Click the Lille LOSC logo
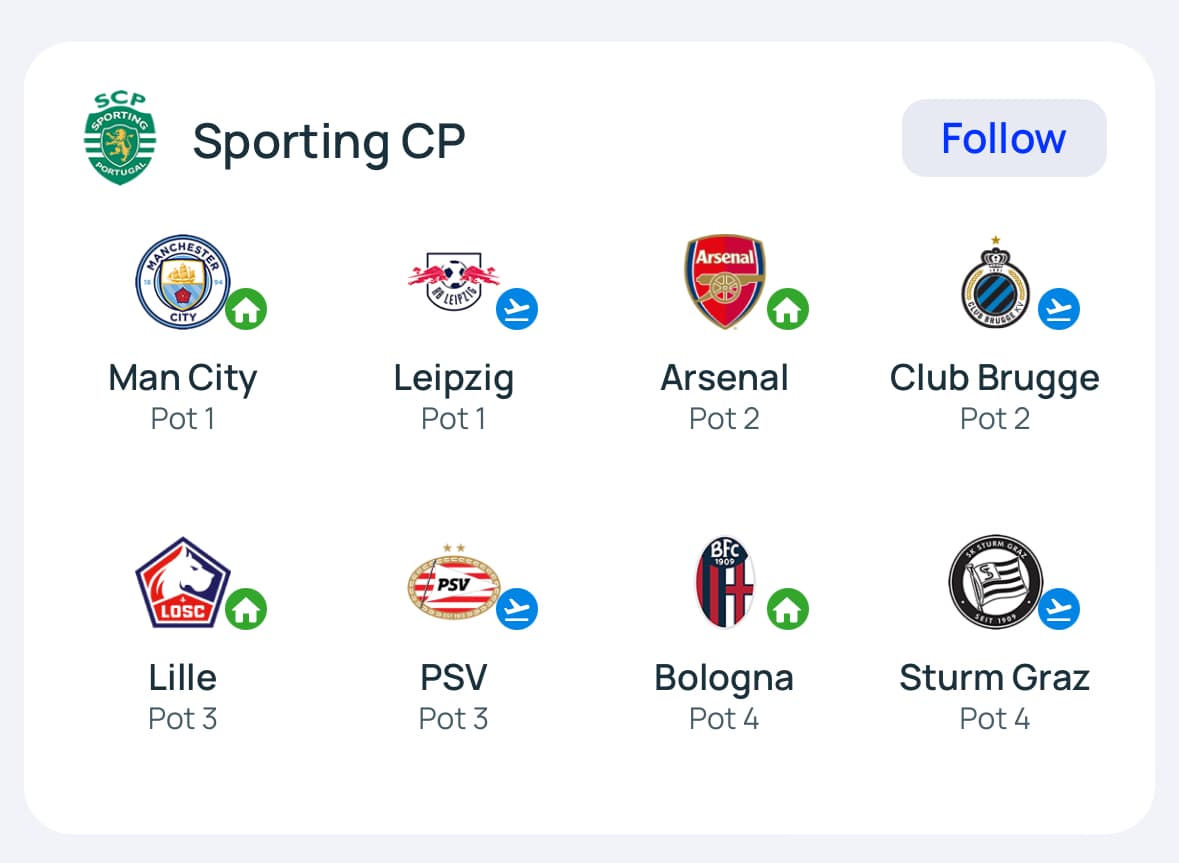1179x863 pixels. coord(182,582)
